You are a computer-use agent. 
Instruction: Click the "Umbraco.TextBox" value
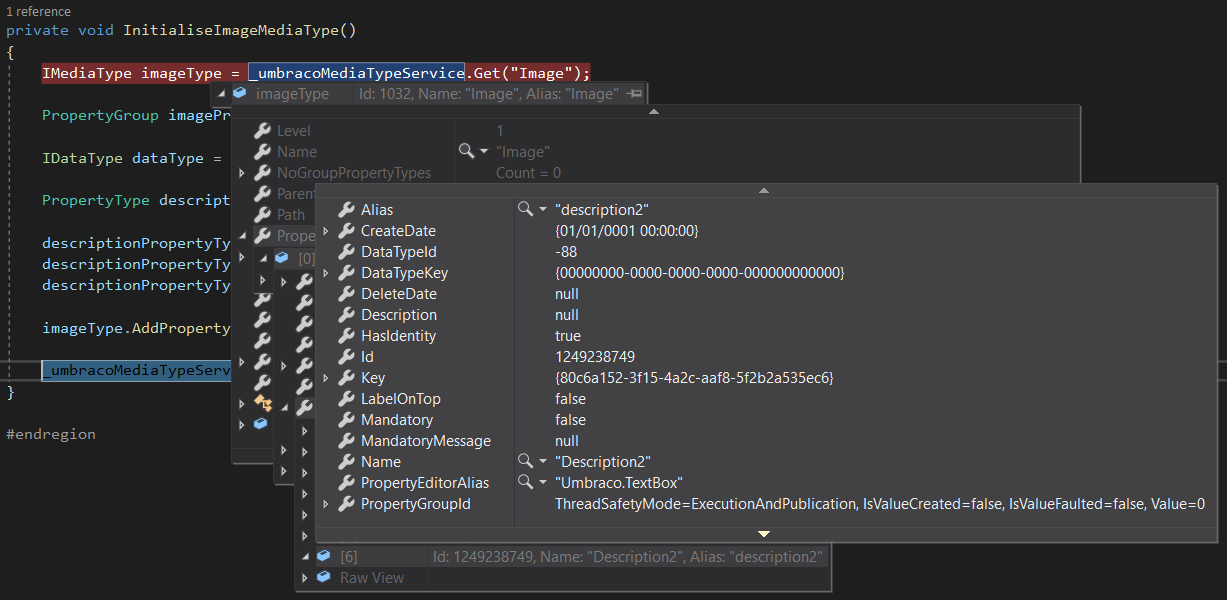[619, 483]
